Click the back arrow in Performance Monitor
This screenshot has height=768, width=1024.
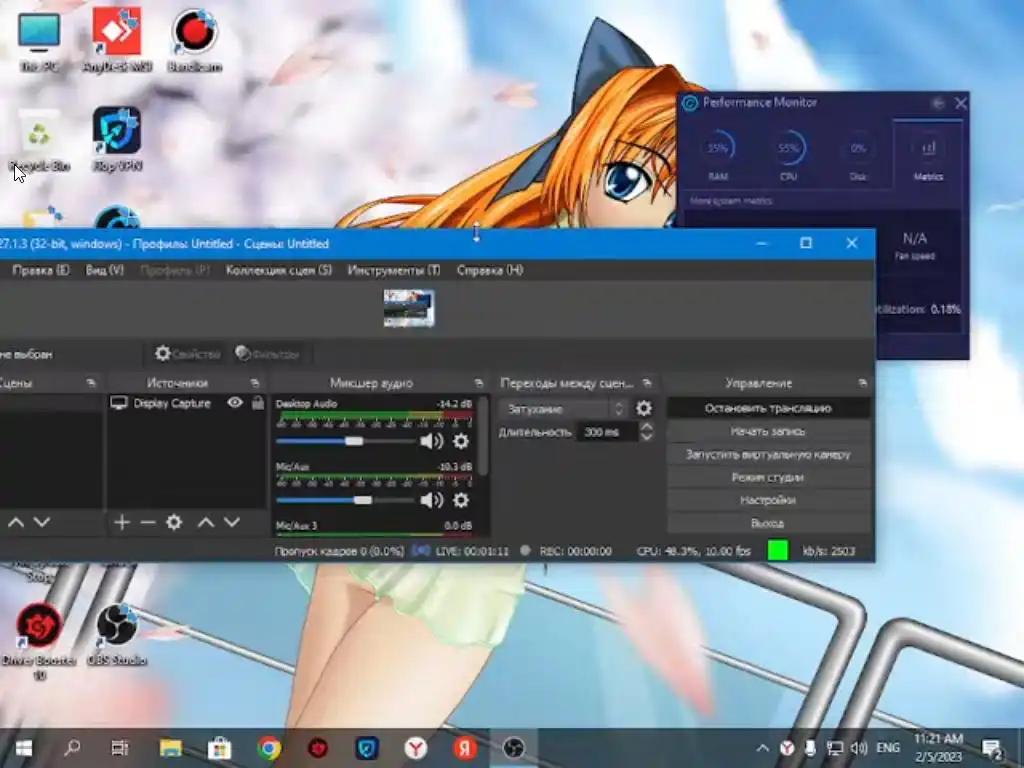pyautogui.click(x=938, y=103)
